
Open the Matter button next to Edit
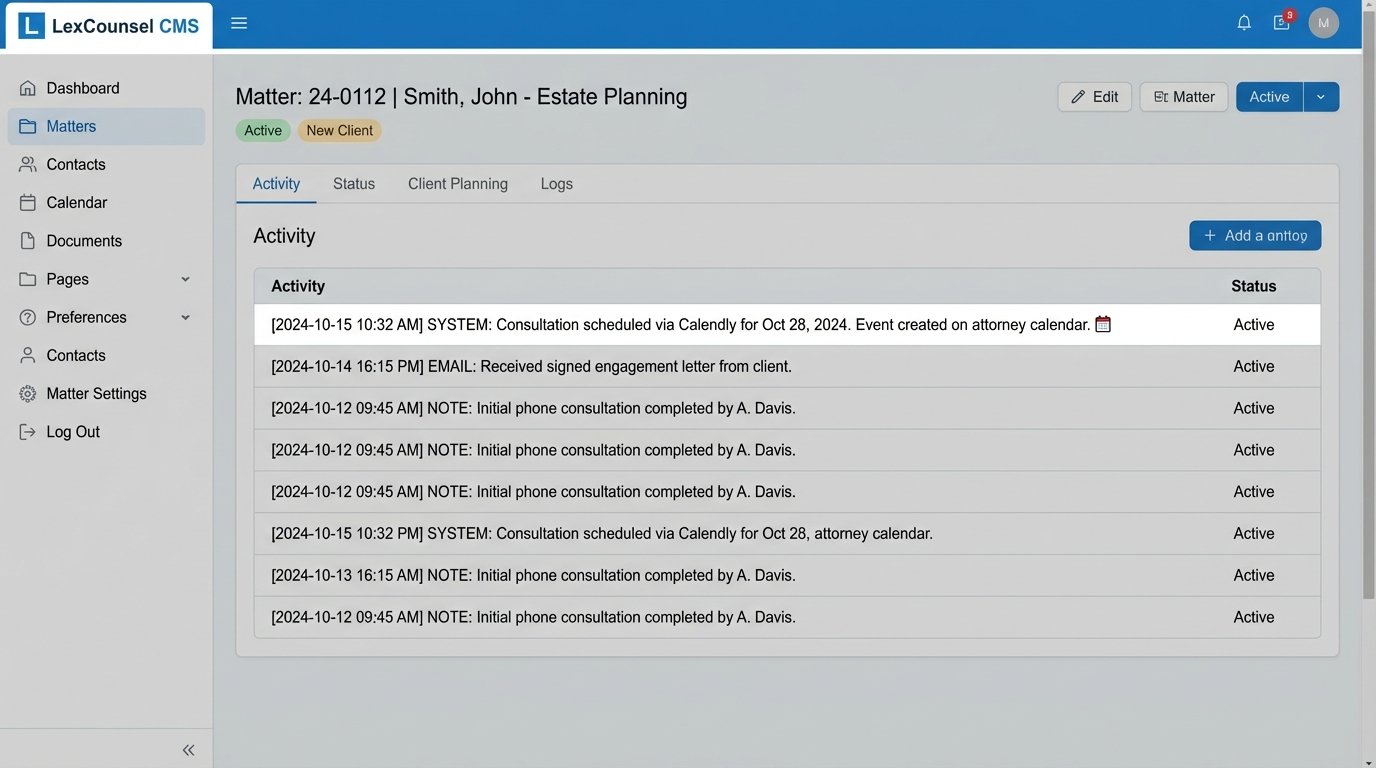[1183, 96]
